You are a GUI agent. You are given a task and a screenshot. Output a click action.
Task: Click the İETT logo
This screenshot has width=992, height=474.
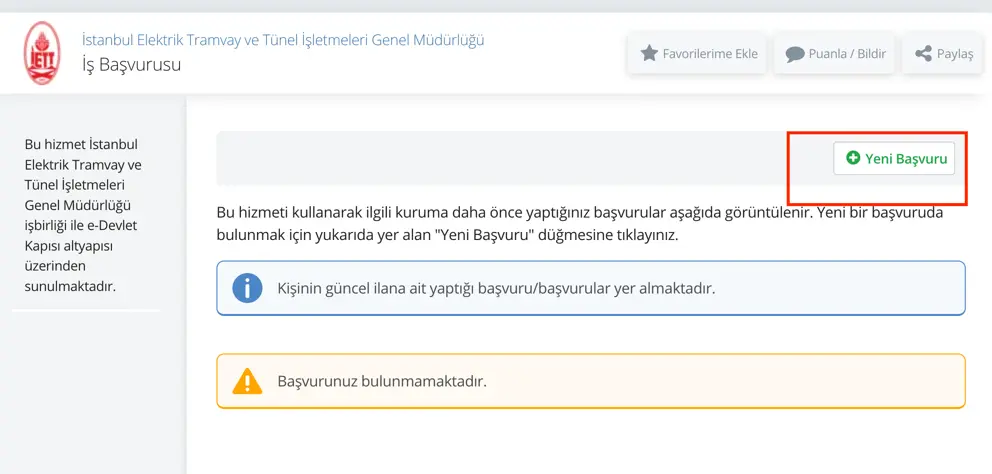(x=42, y=53)
